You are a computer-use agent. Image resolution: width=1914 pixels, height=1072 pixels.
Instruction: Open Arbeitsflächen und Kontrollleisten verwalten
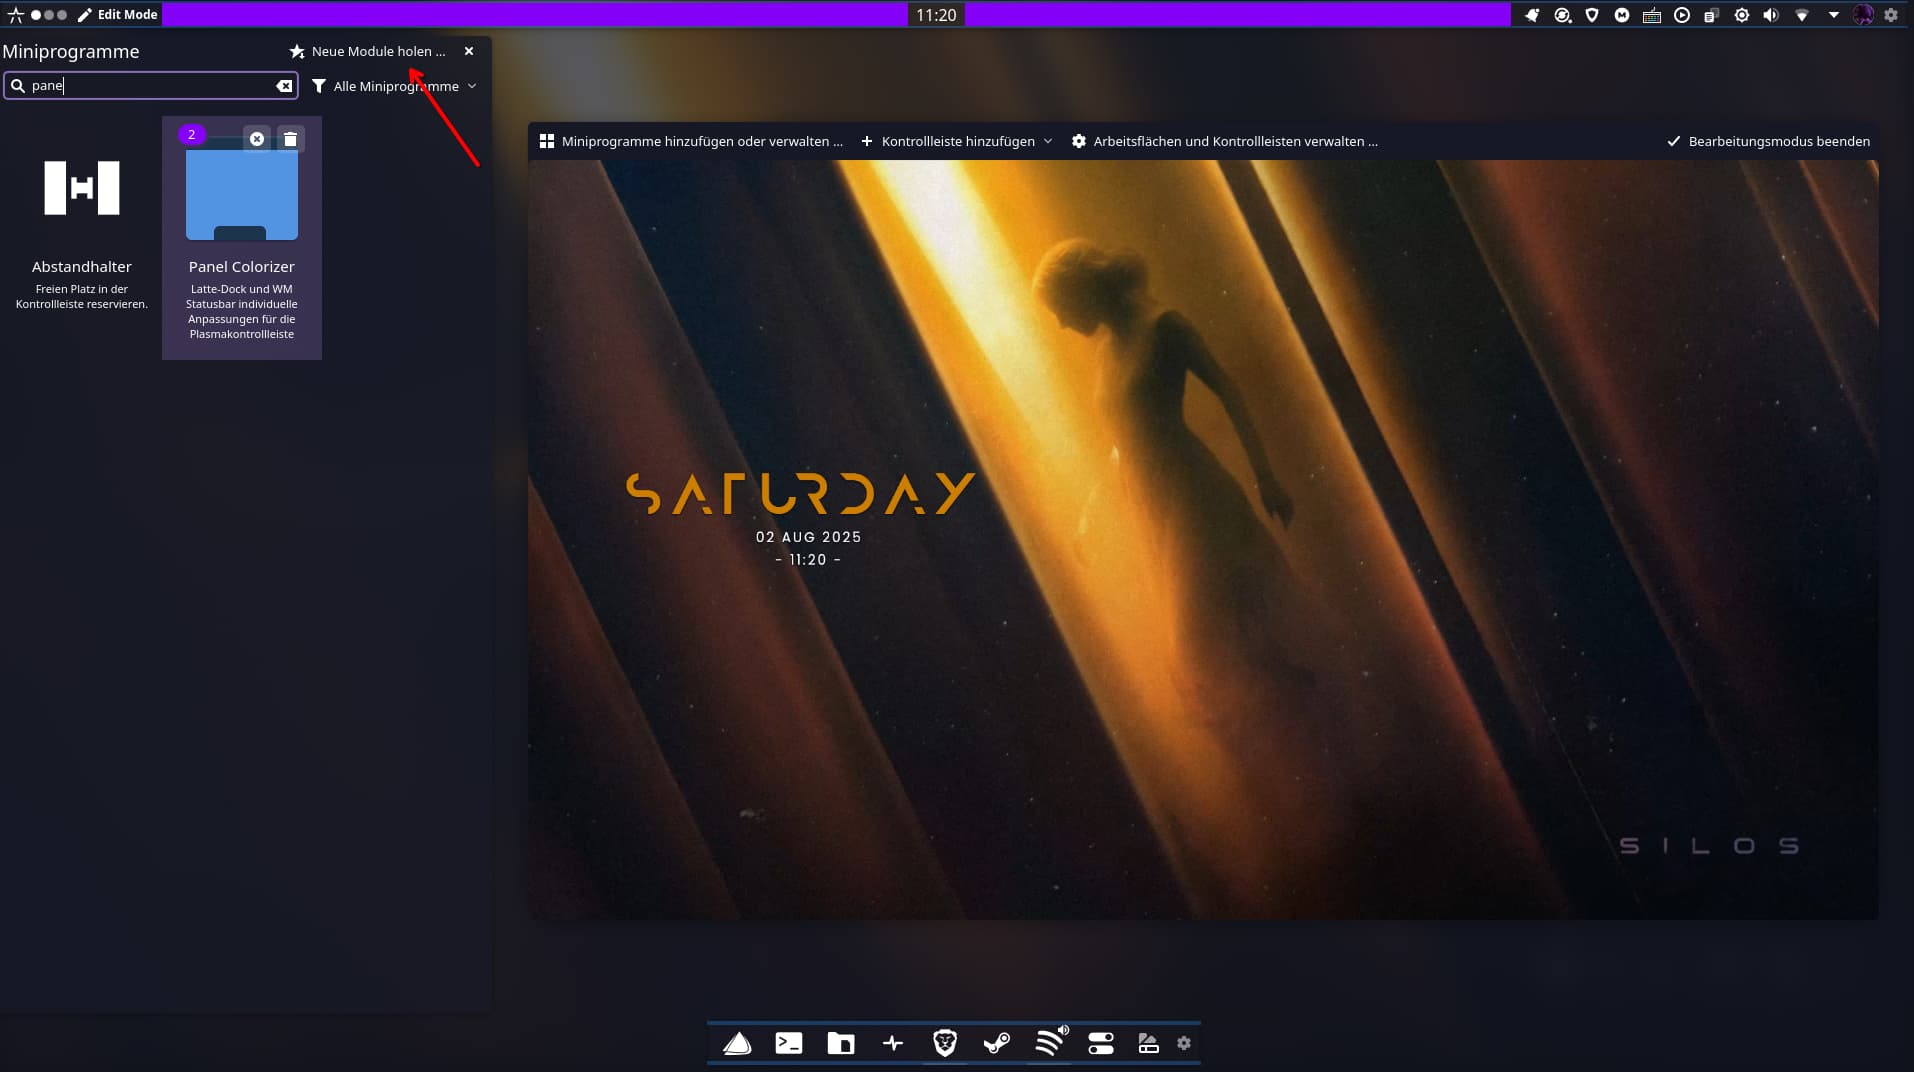(x=1224, y=142)
